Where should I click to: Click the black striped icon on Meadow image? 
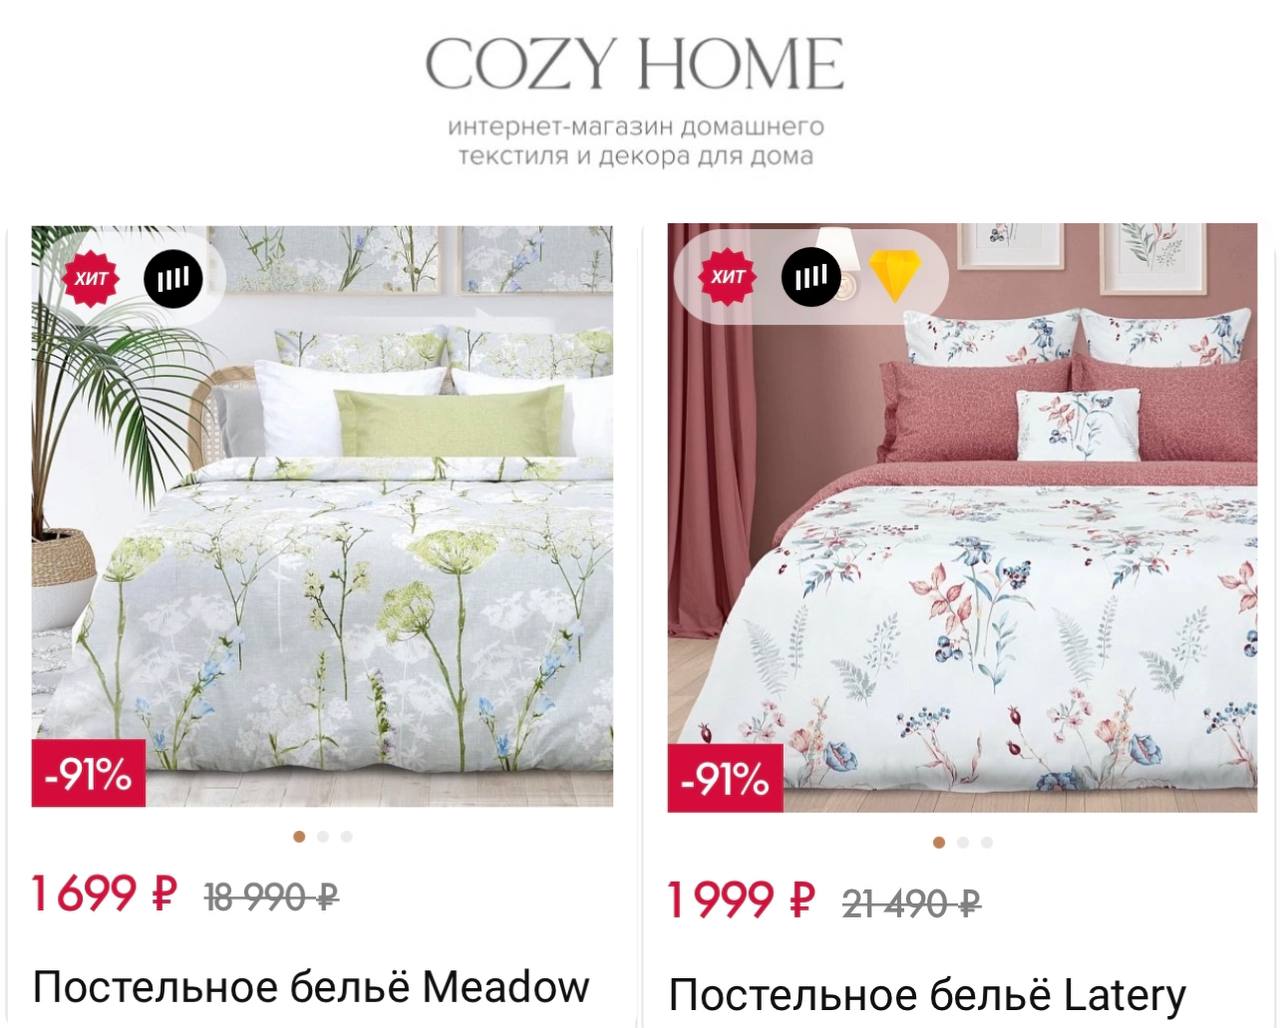click(173, 277)
